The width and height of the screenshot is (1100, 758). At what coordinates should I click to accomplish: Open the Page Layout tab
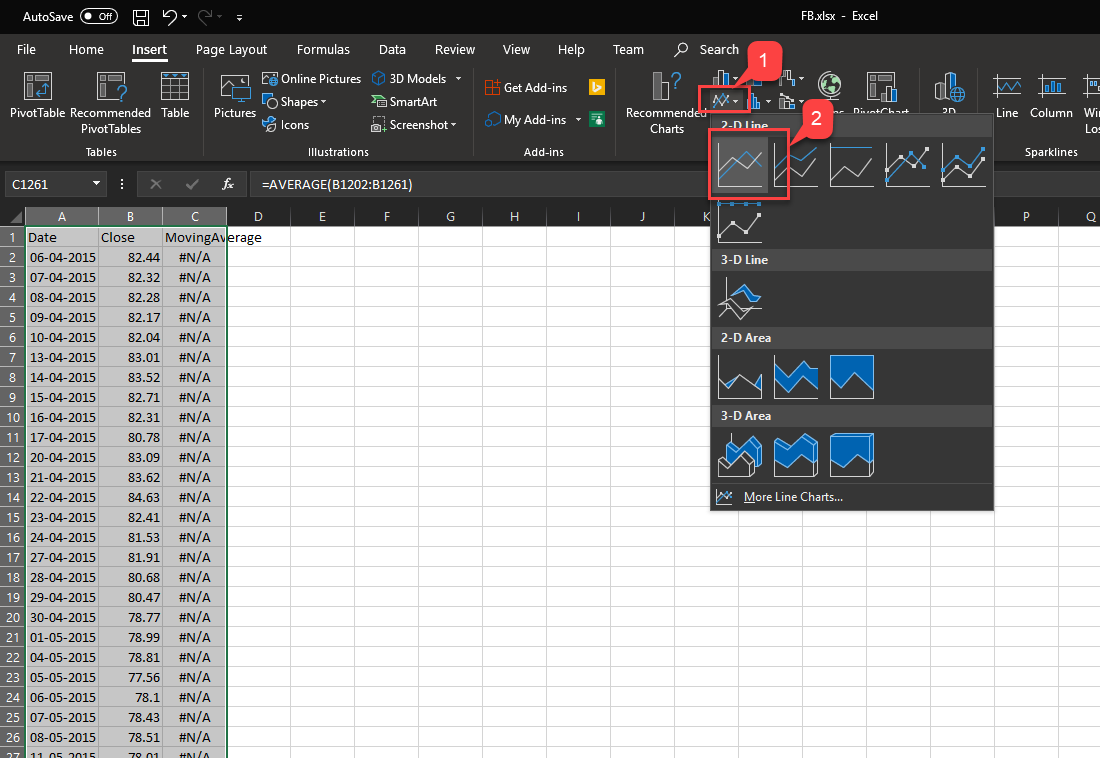231,50
